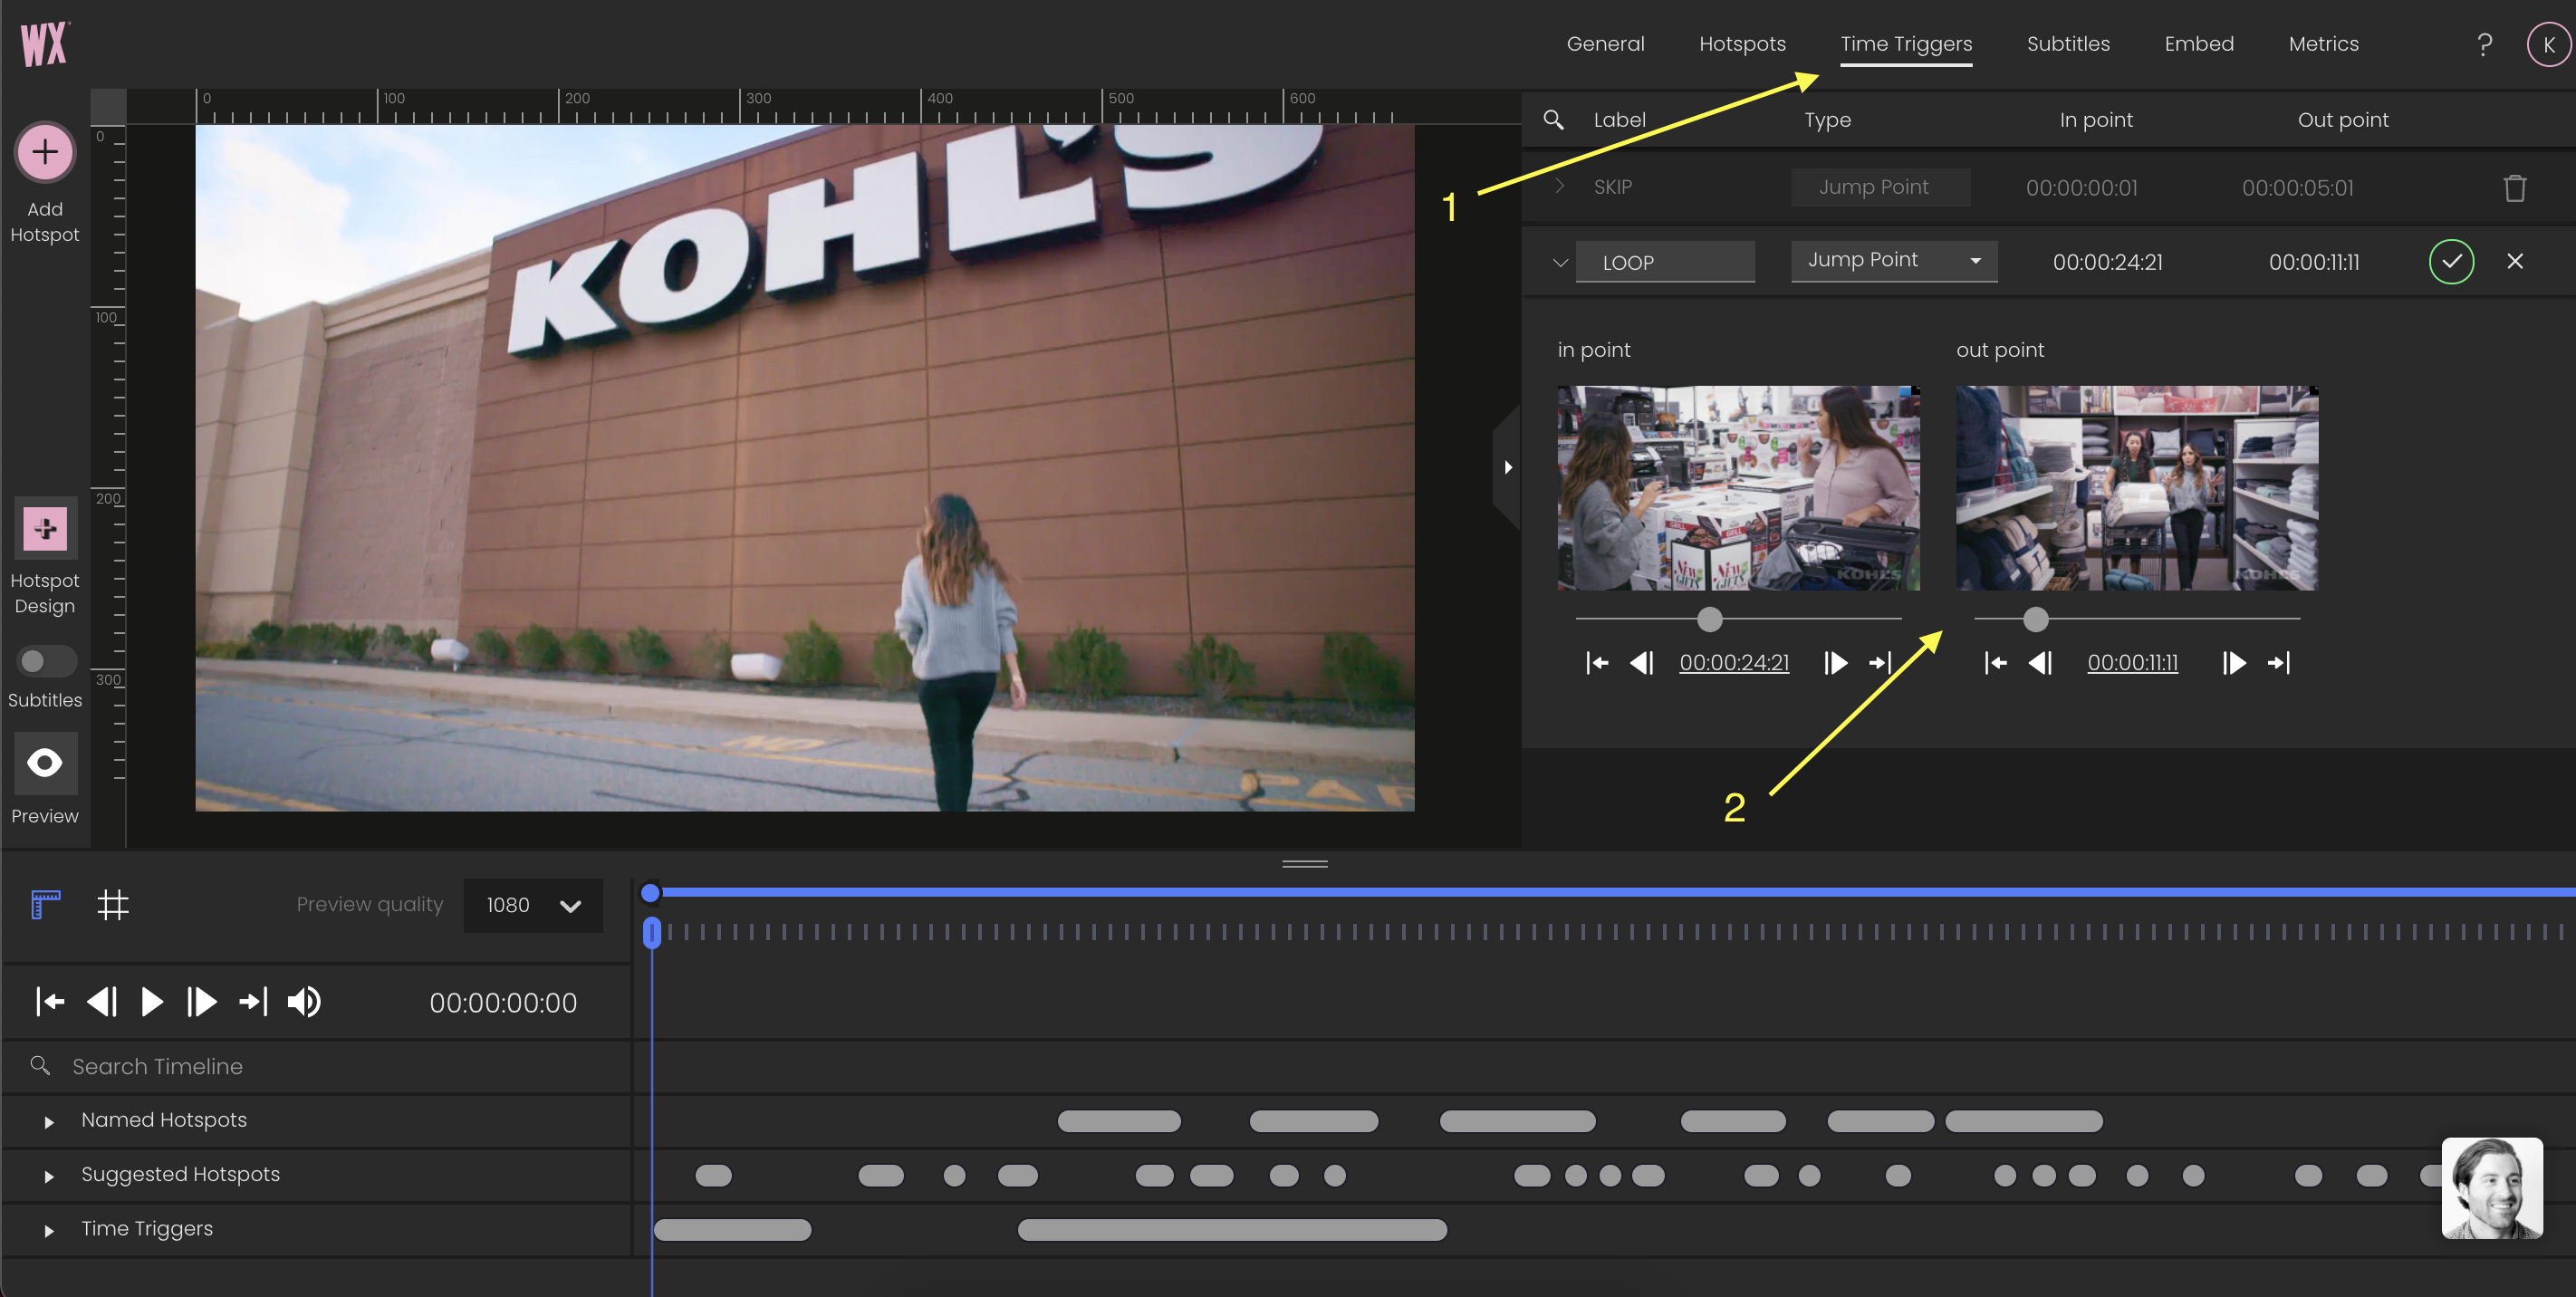The width and height of the screenshot is (2576, 1297).
Task: Open the Hotspot Design tool
Action: tap(45, 528)
